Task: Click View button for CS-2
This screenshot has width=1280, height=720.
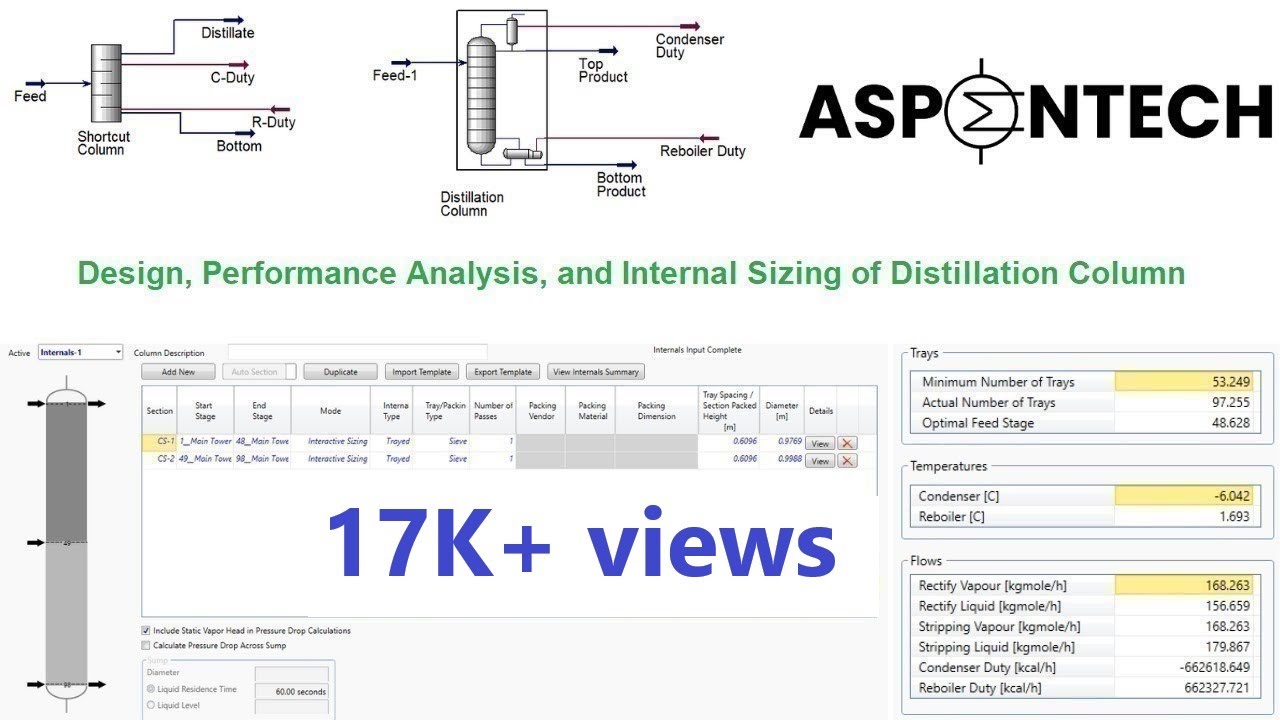Action: pyautogui.click(x=820, y=461)
